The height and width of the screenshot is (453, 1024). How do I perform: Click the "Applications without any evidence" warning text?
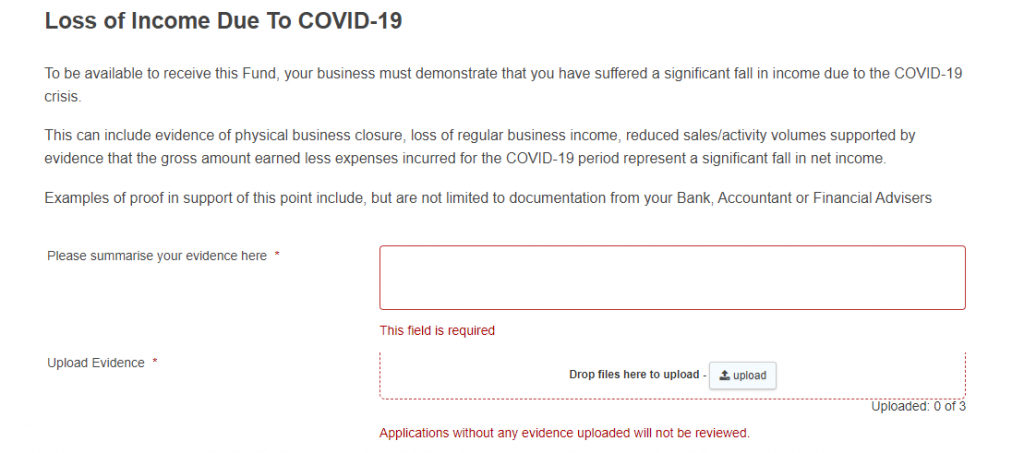point(564,433)
